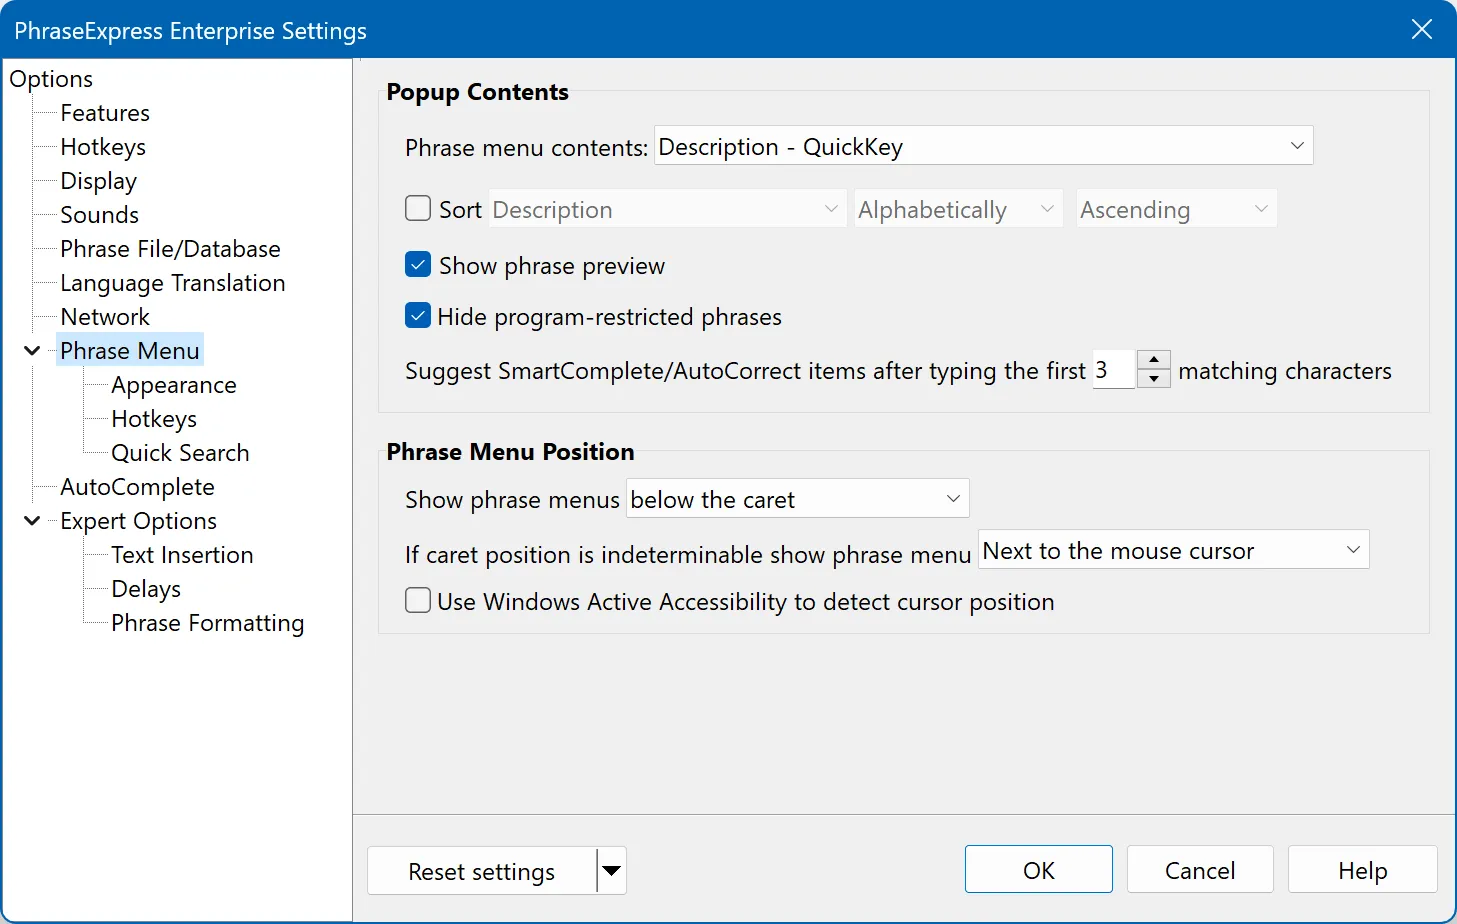
Task: Select the AutoComplete settings page
Action: tap(137, 486)
